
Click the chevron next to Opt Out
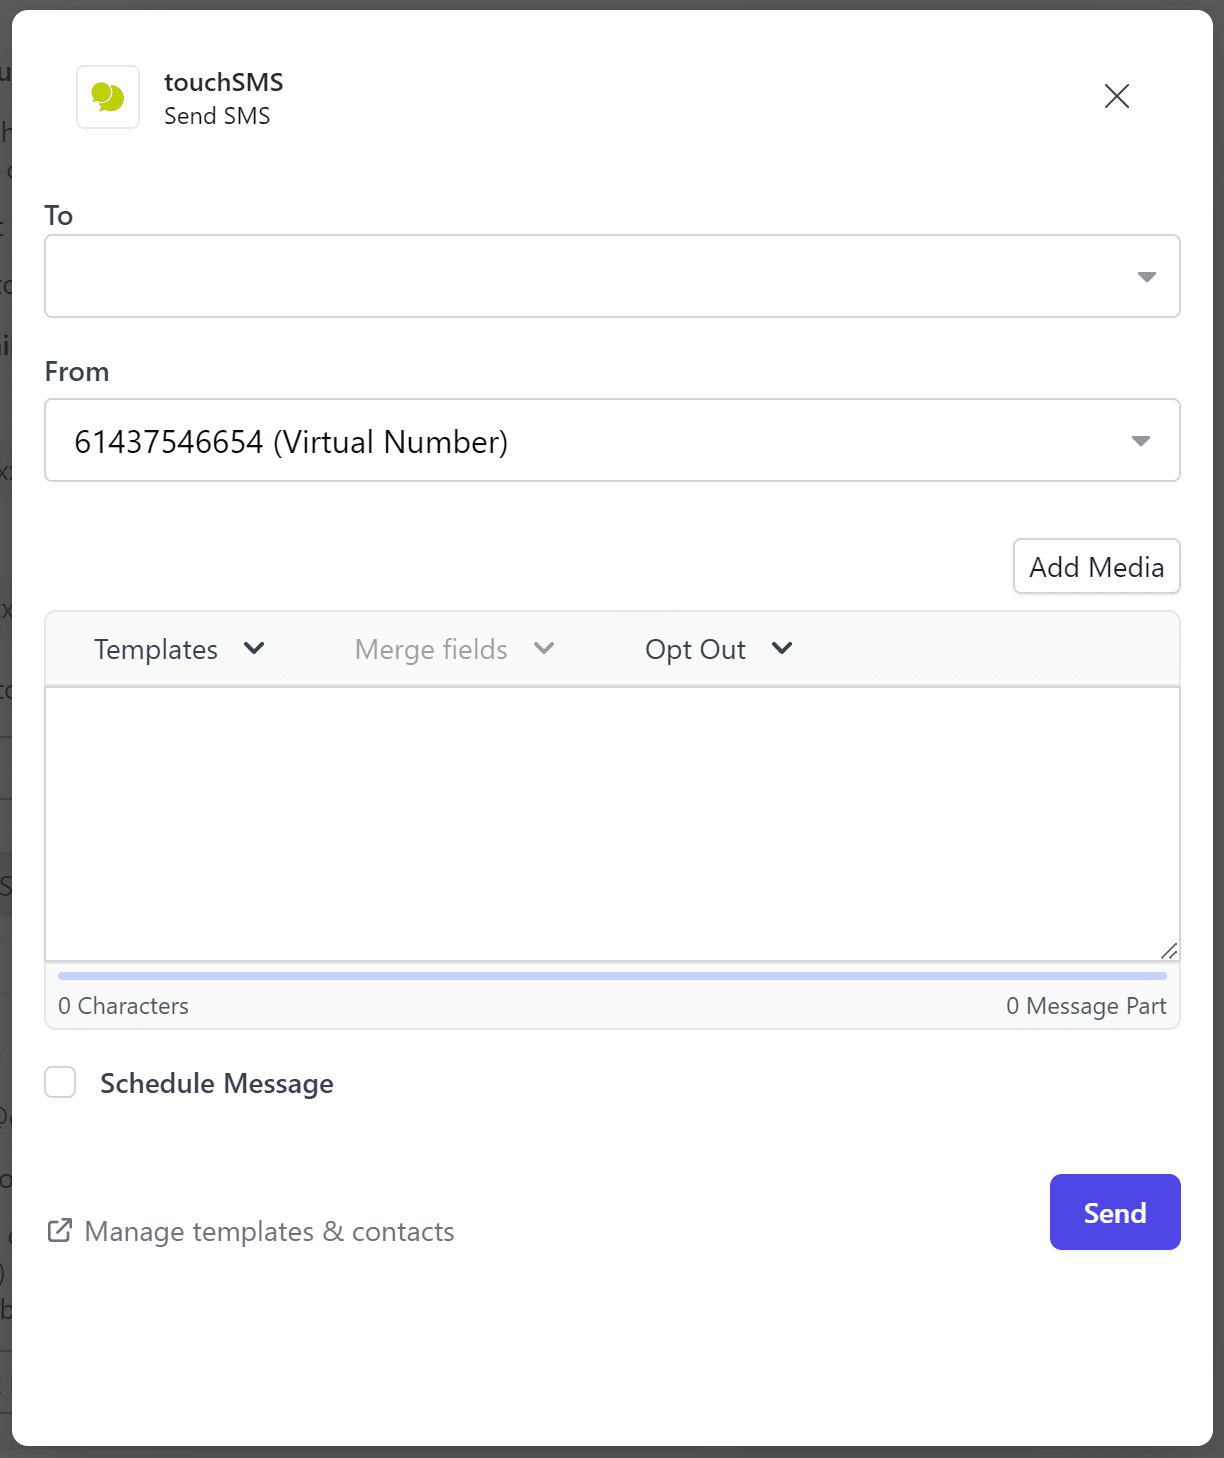click(782, 648)
